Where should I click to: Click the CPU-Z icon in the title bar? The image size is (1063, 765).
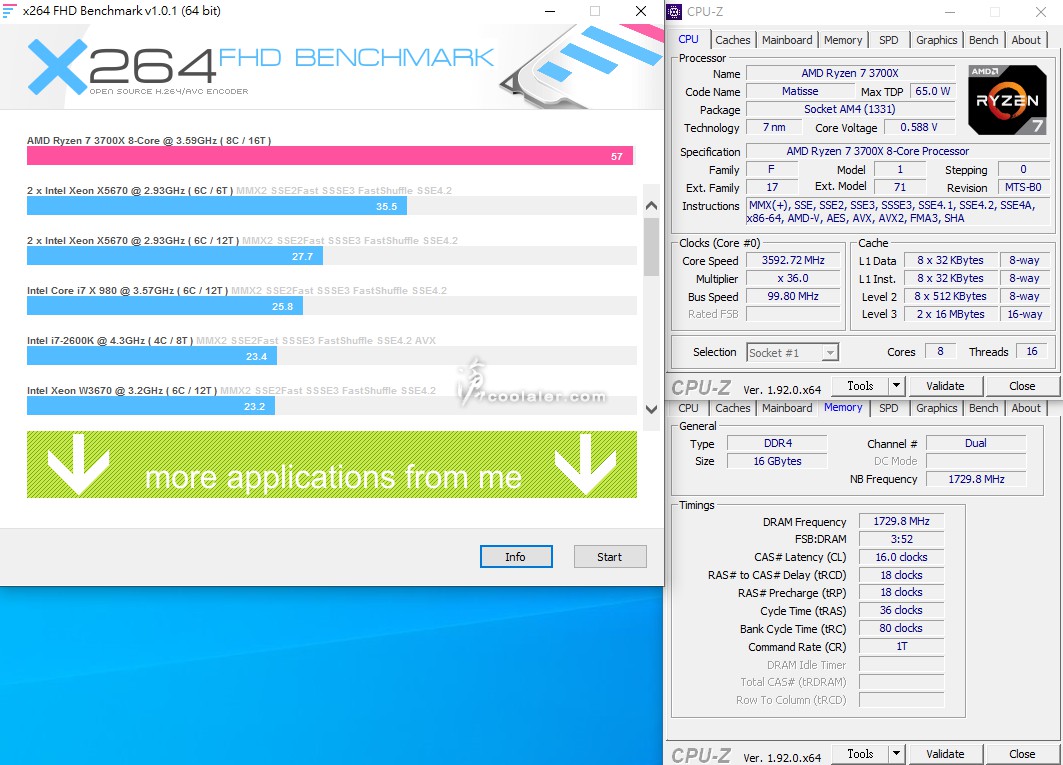coord(674,12)
